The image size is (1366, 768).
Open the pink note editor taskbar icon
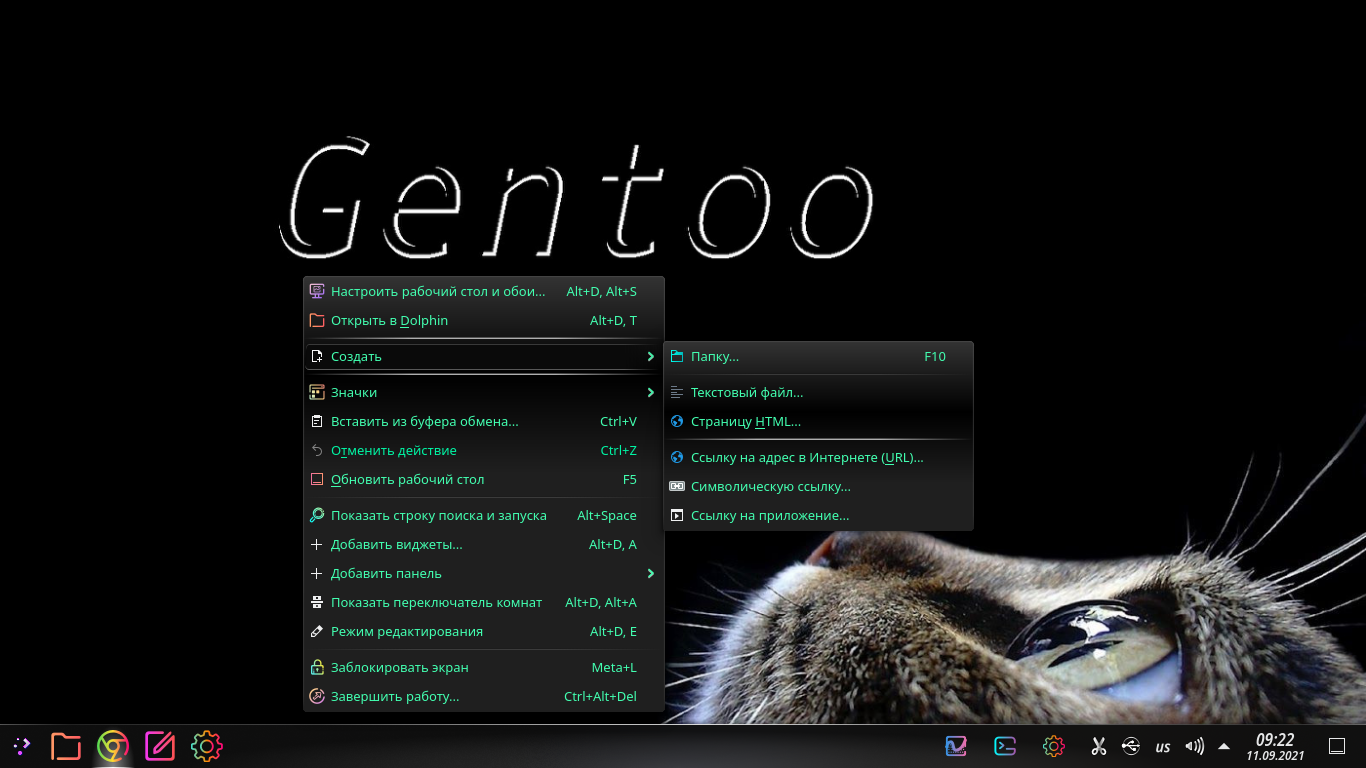click(160, 746)
